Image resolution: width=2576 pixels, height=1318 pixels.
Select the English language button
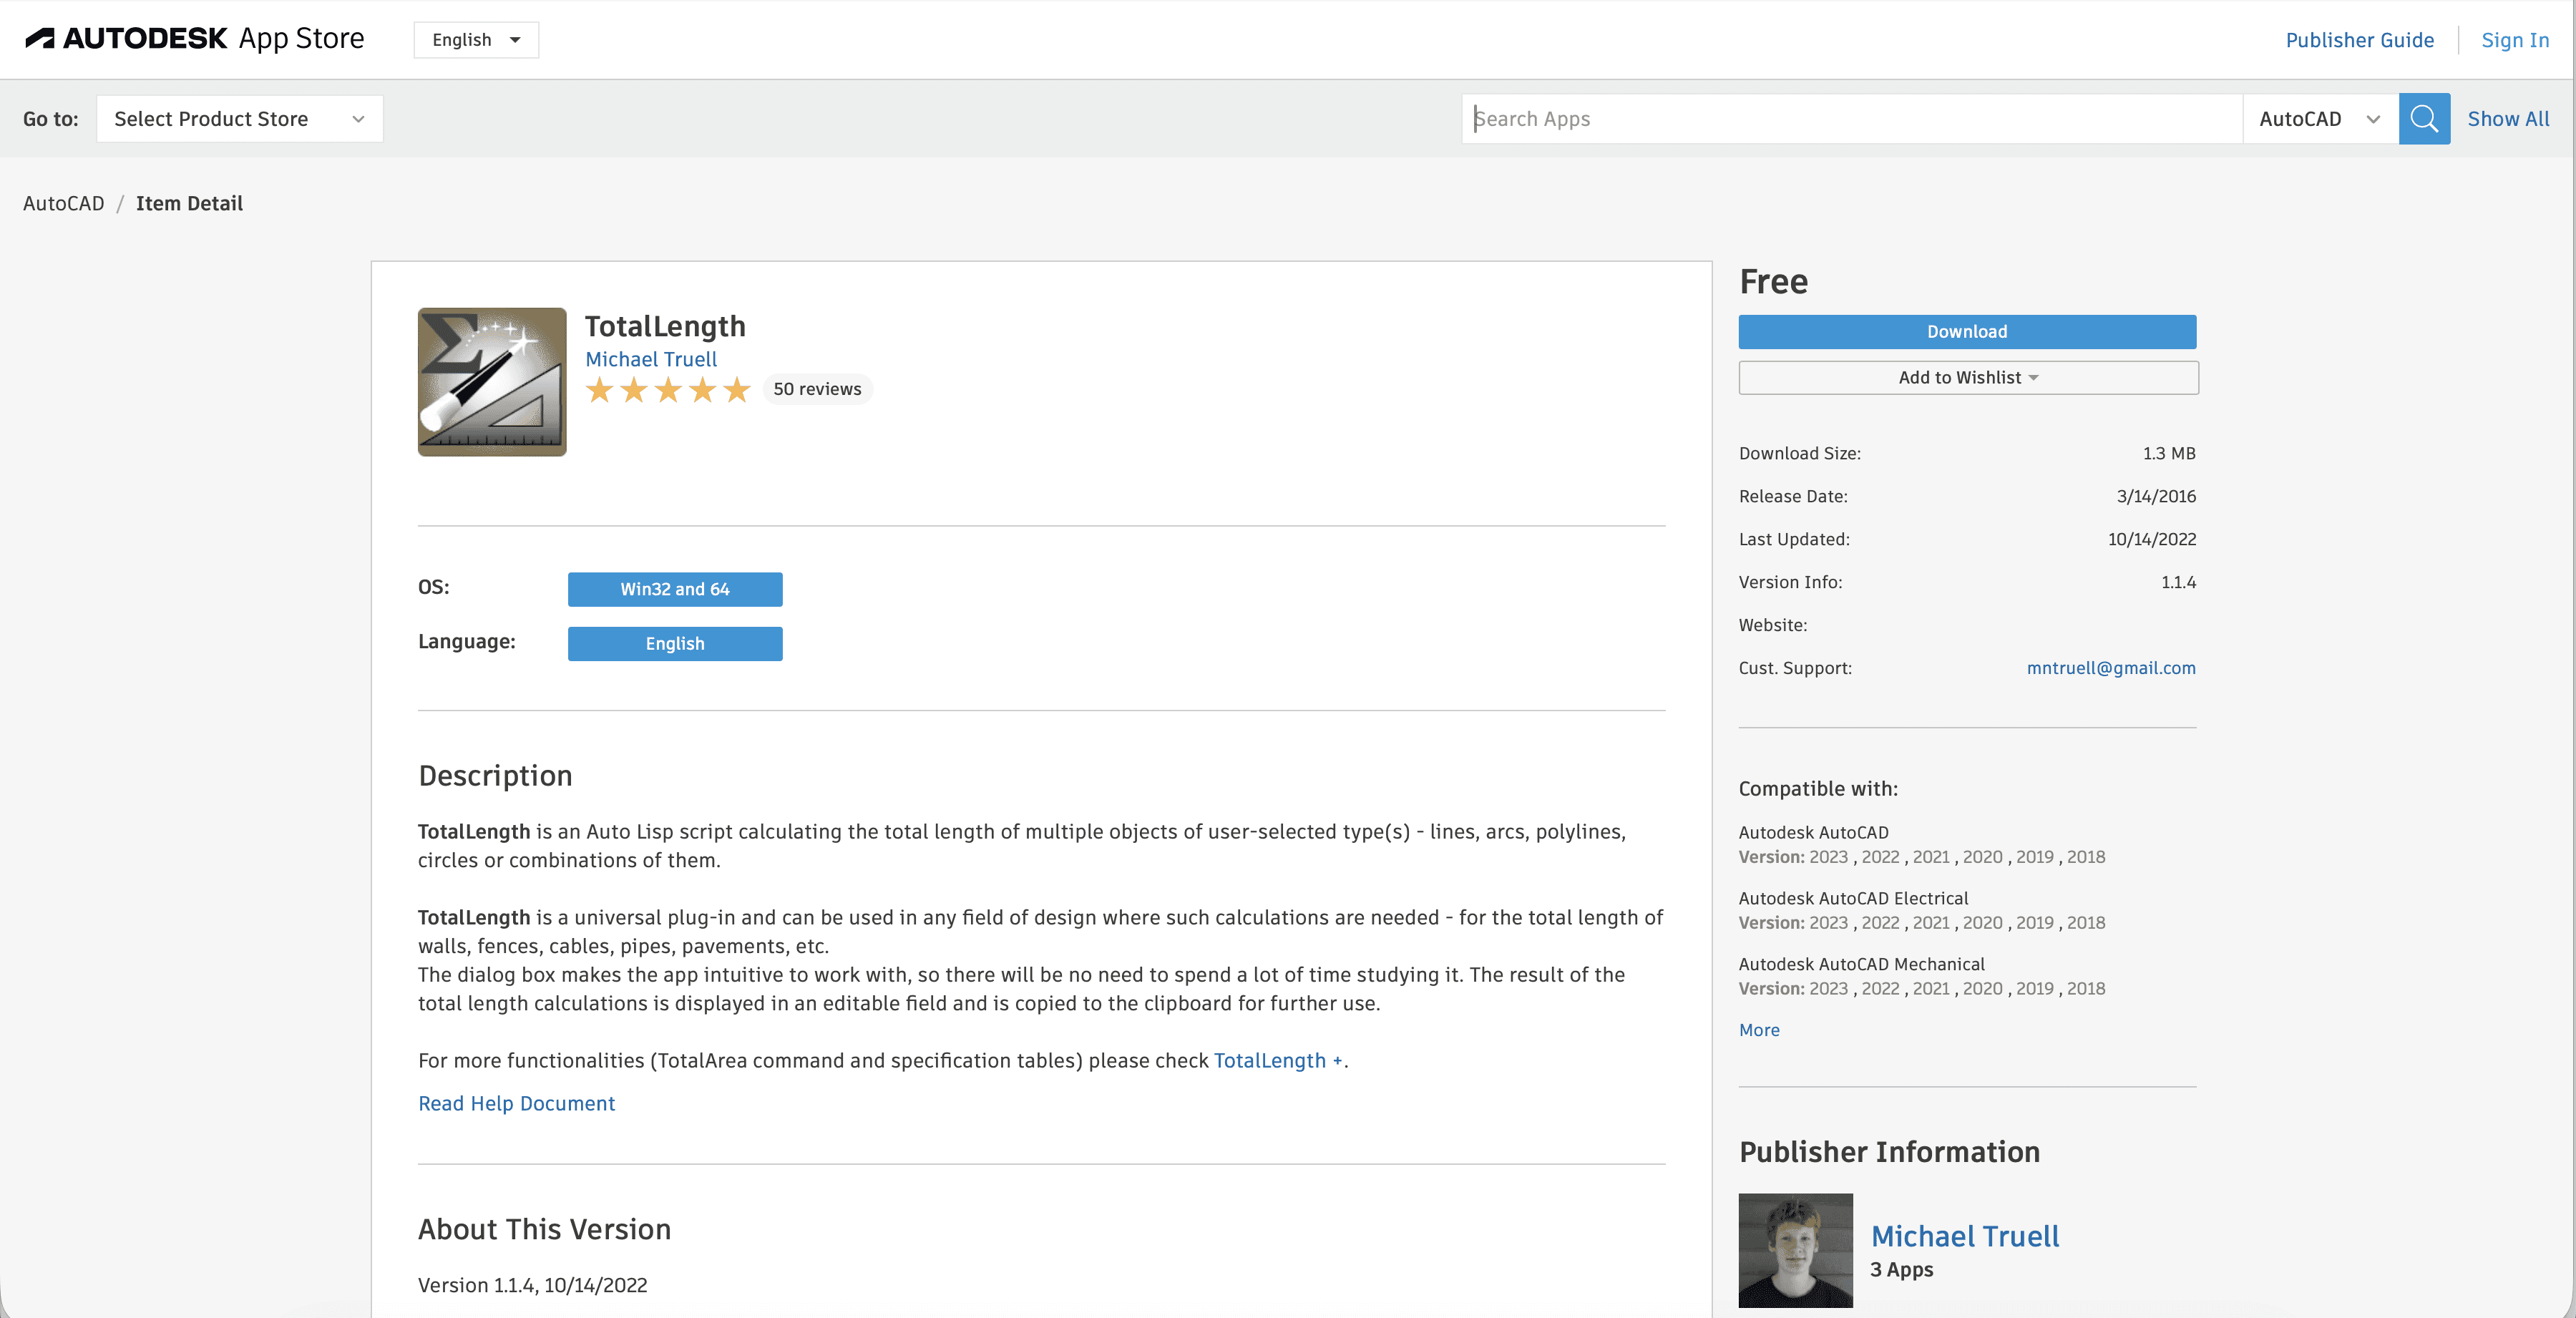(674, 644)
